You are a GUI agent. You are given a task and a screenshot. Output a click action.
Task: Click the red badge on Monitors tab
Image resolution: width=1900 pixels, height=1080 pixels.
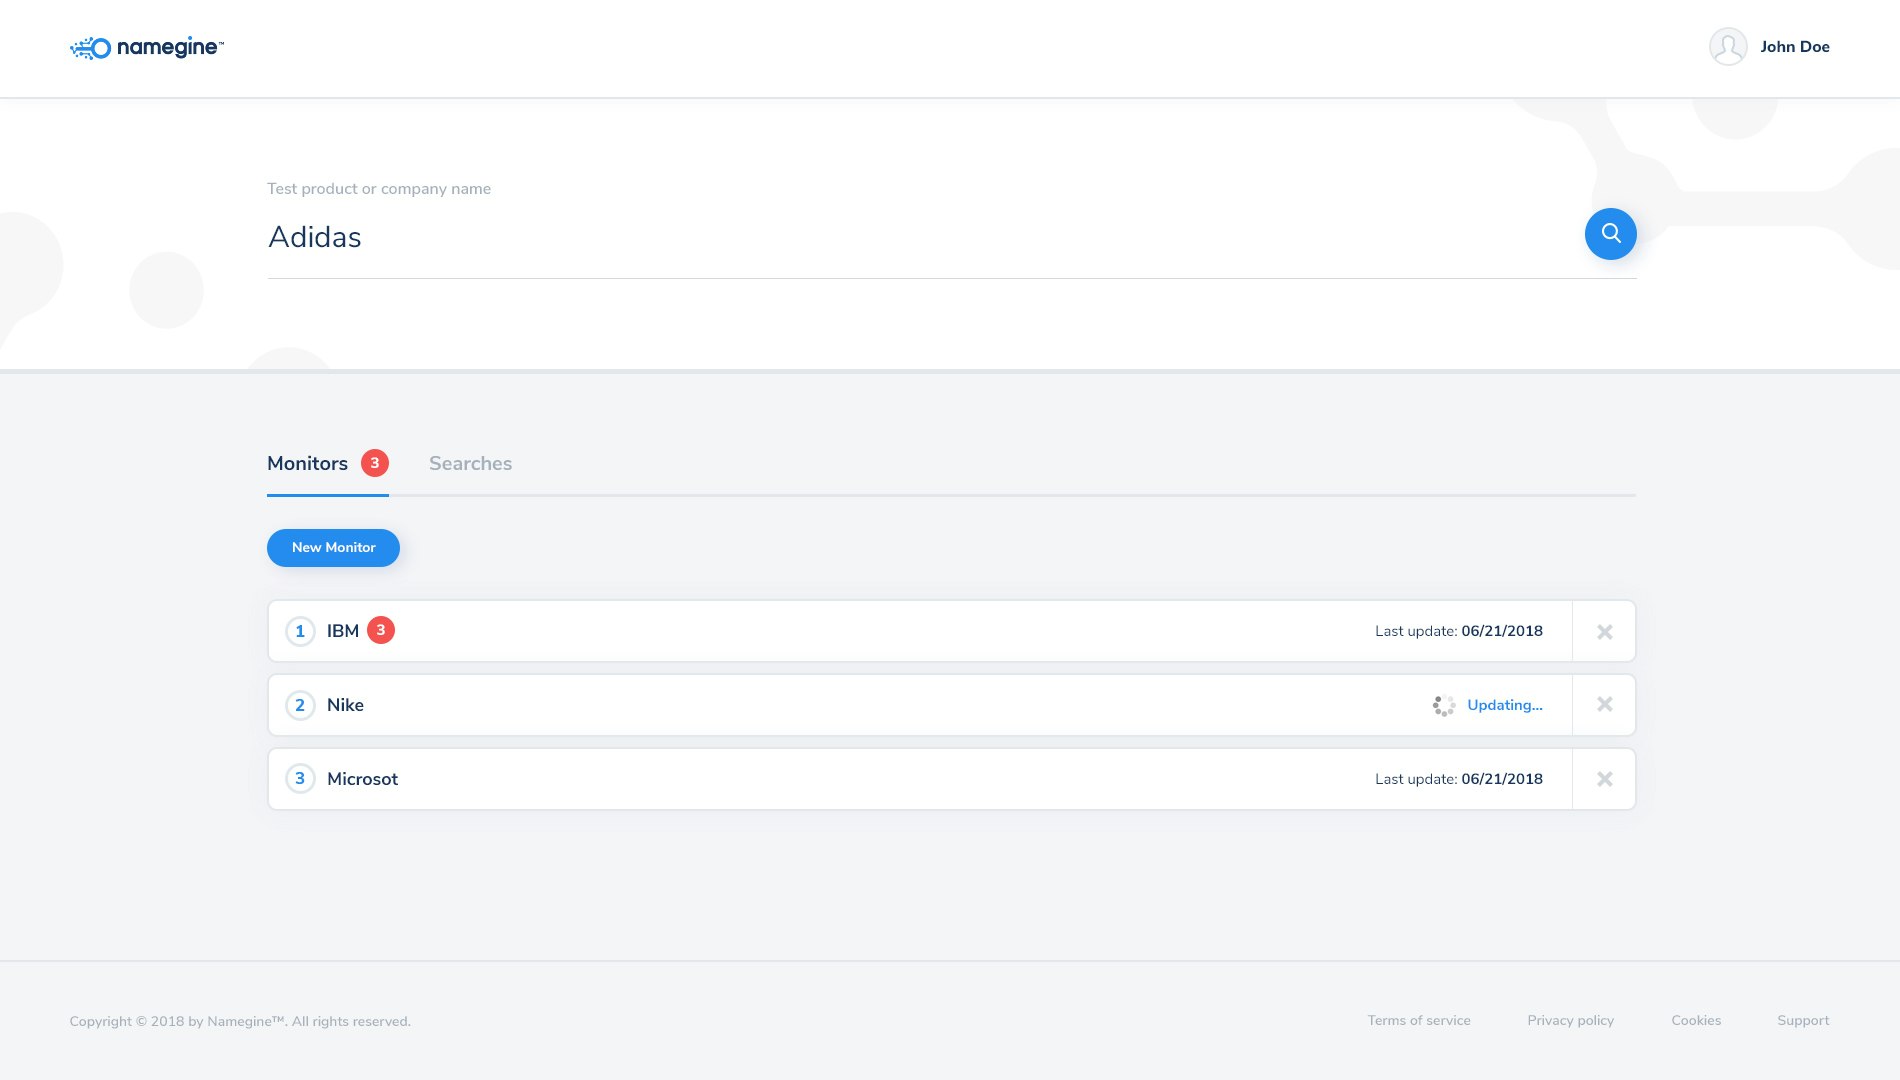[375, 463]
